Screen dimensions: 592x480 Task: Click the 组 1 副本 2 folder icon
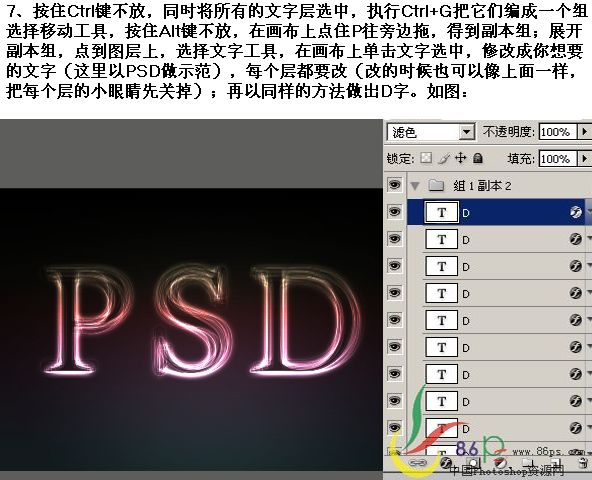(436, 185)
